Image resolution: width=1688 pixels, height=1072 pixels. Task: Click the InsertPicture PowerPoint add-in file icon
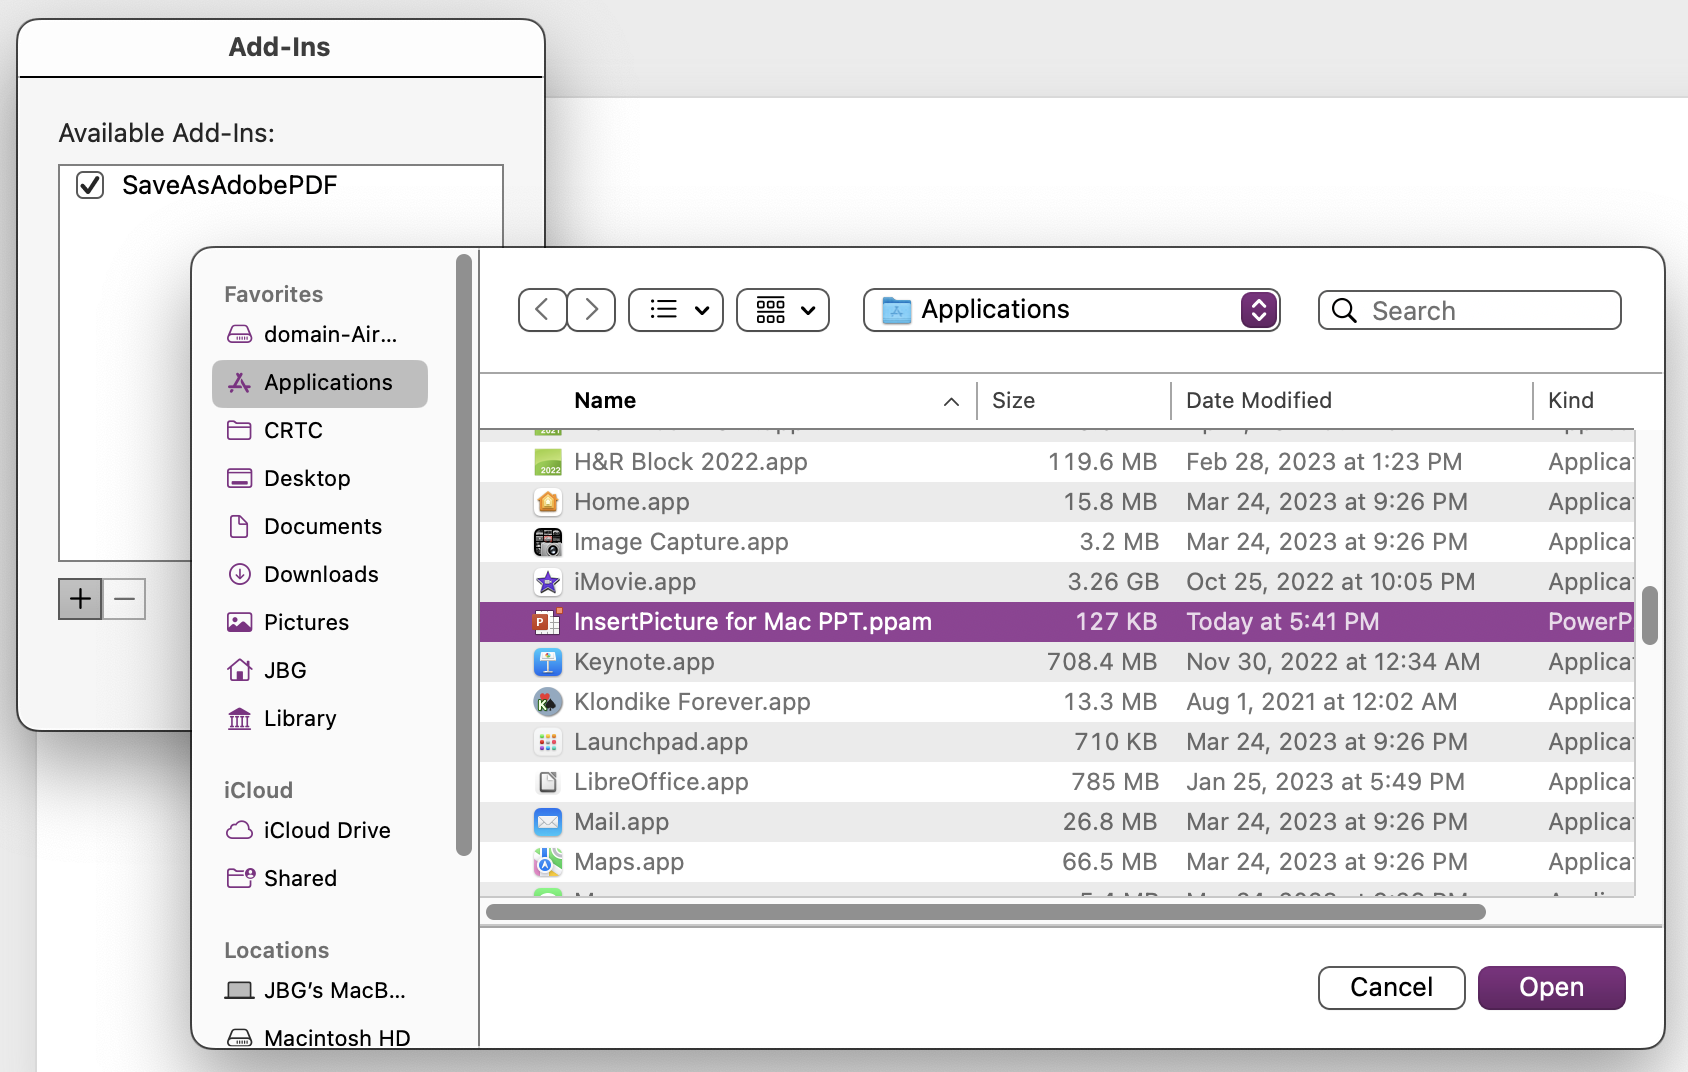coord(548,622)
